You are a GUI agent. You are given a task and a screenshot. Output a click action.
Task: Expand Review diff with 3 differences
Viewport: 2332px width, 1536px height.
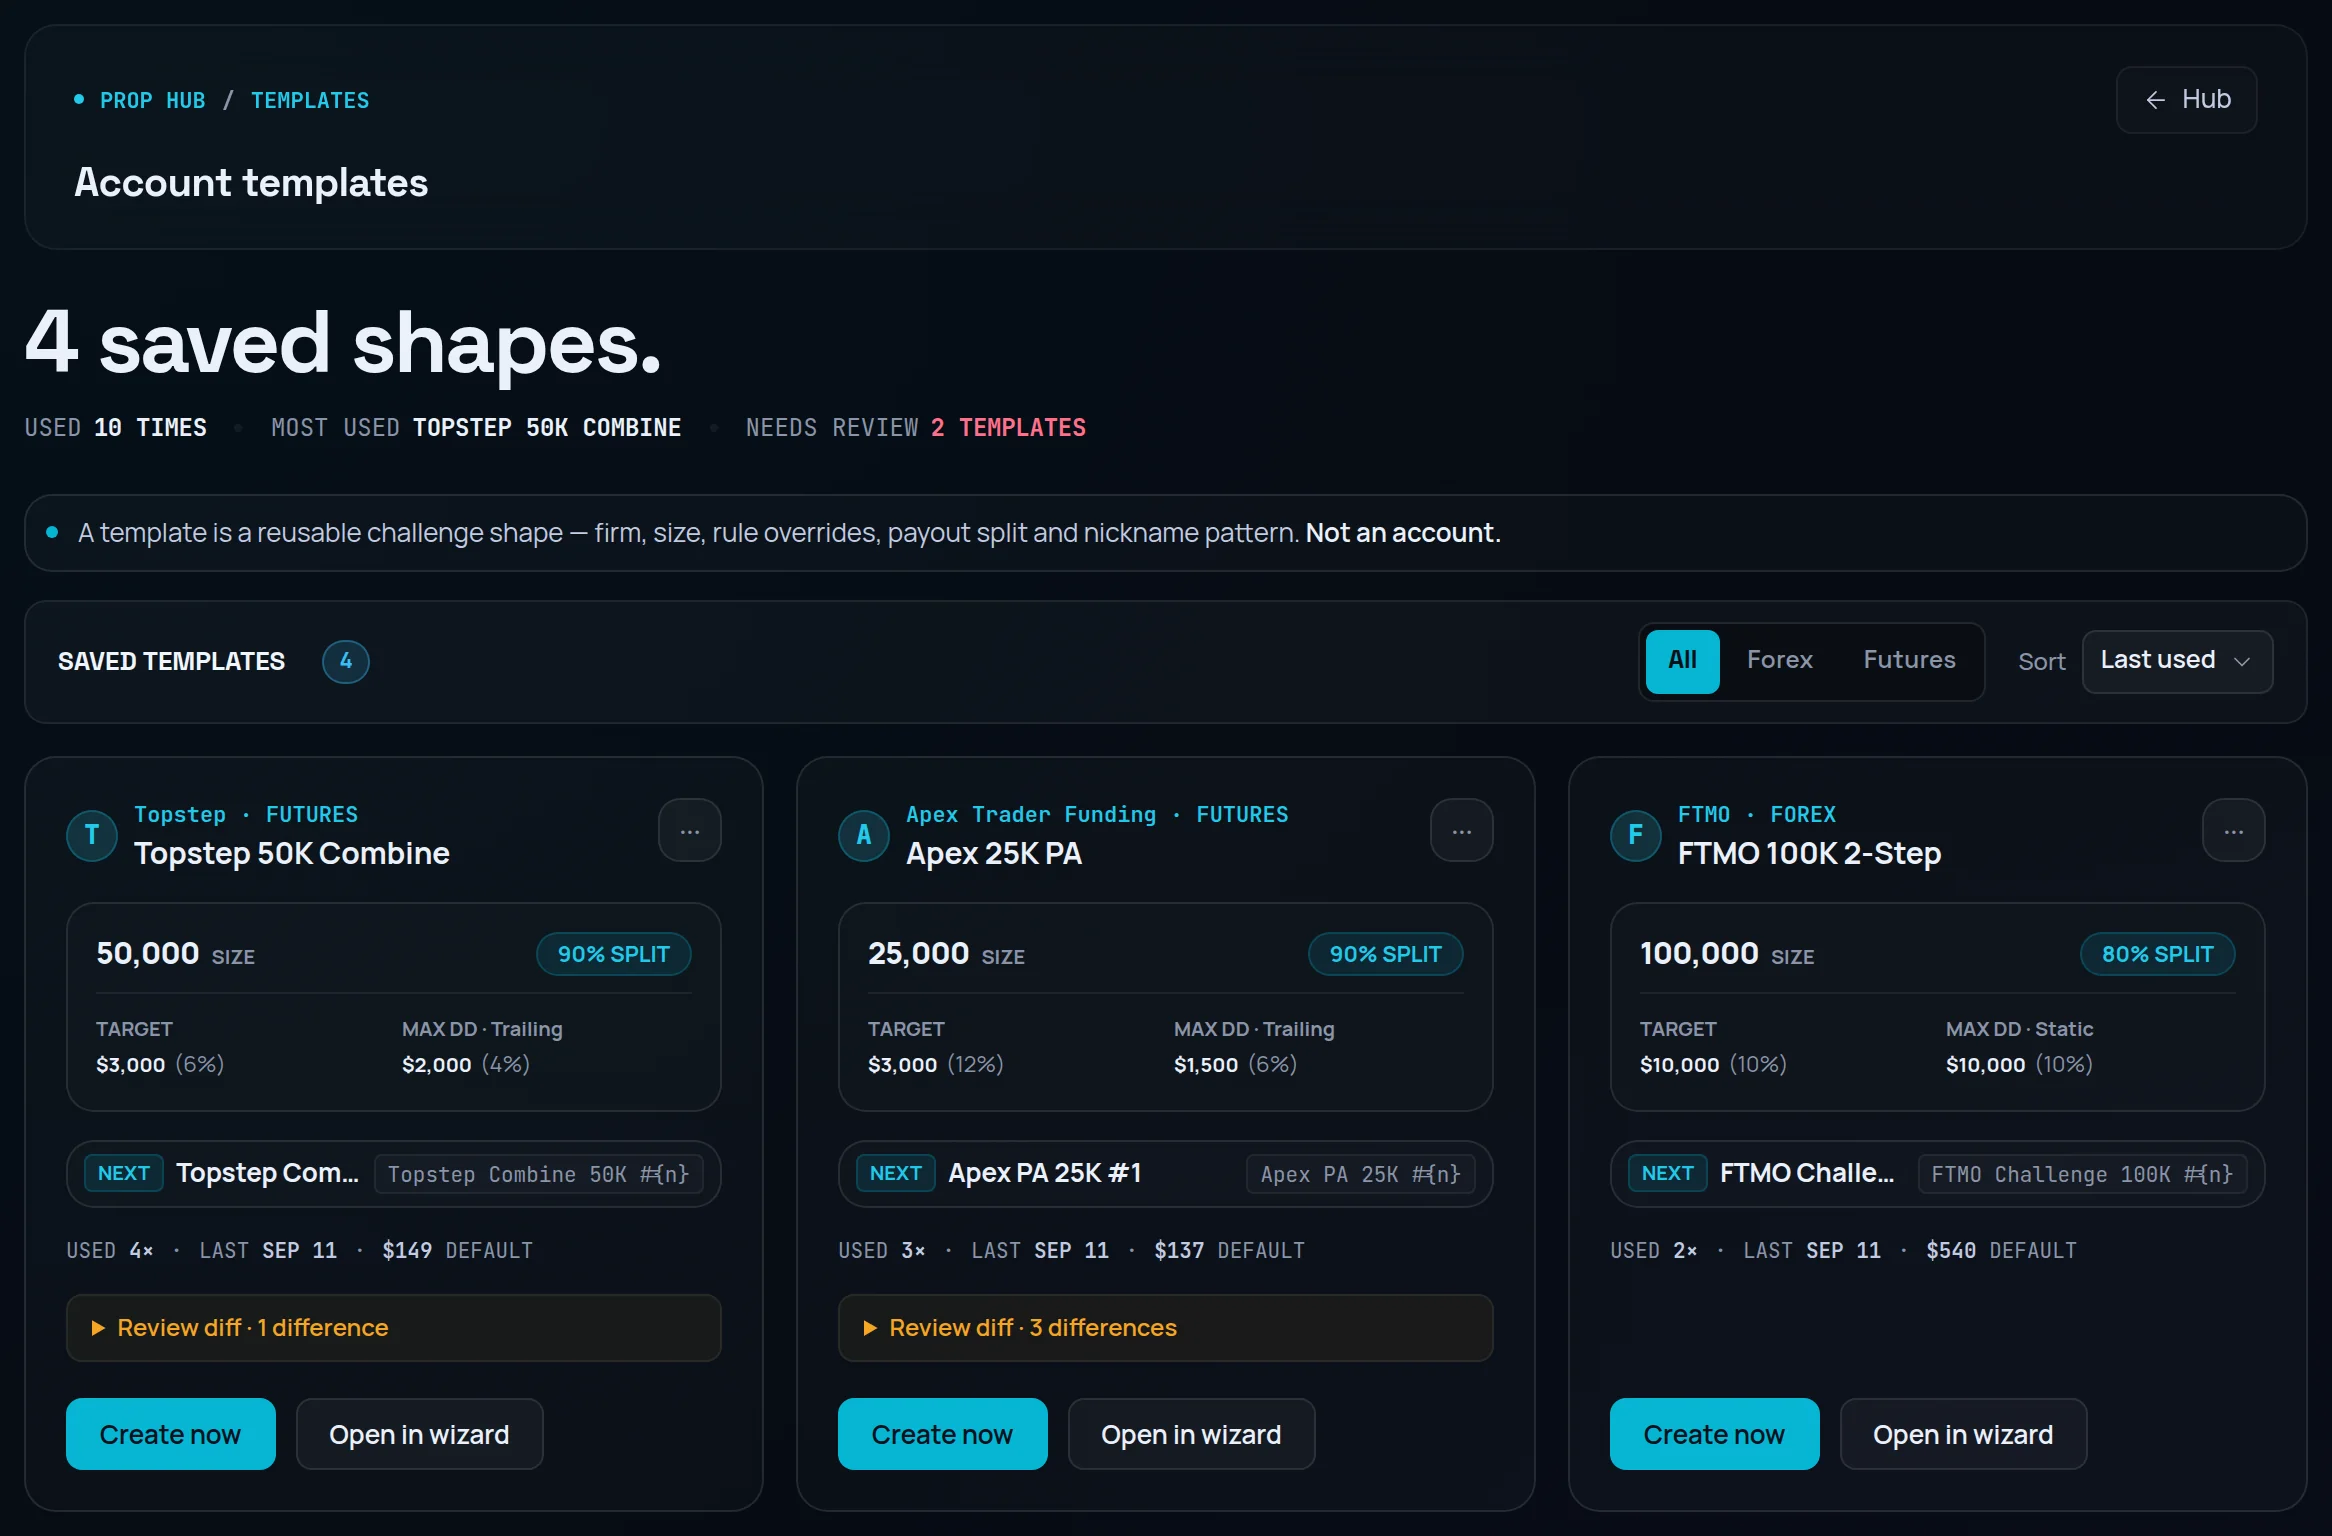click(x=1166, y=1328)
